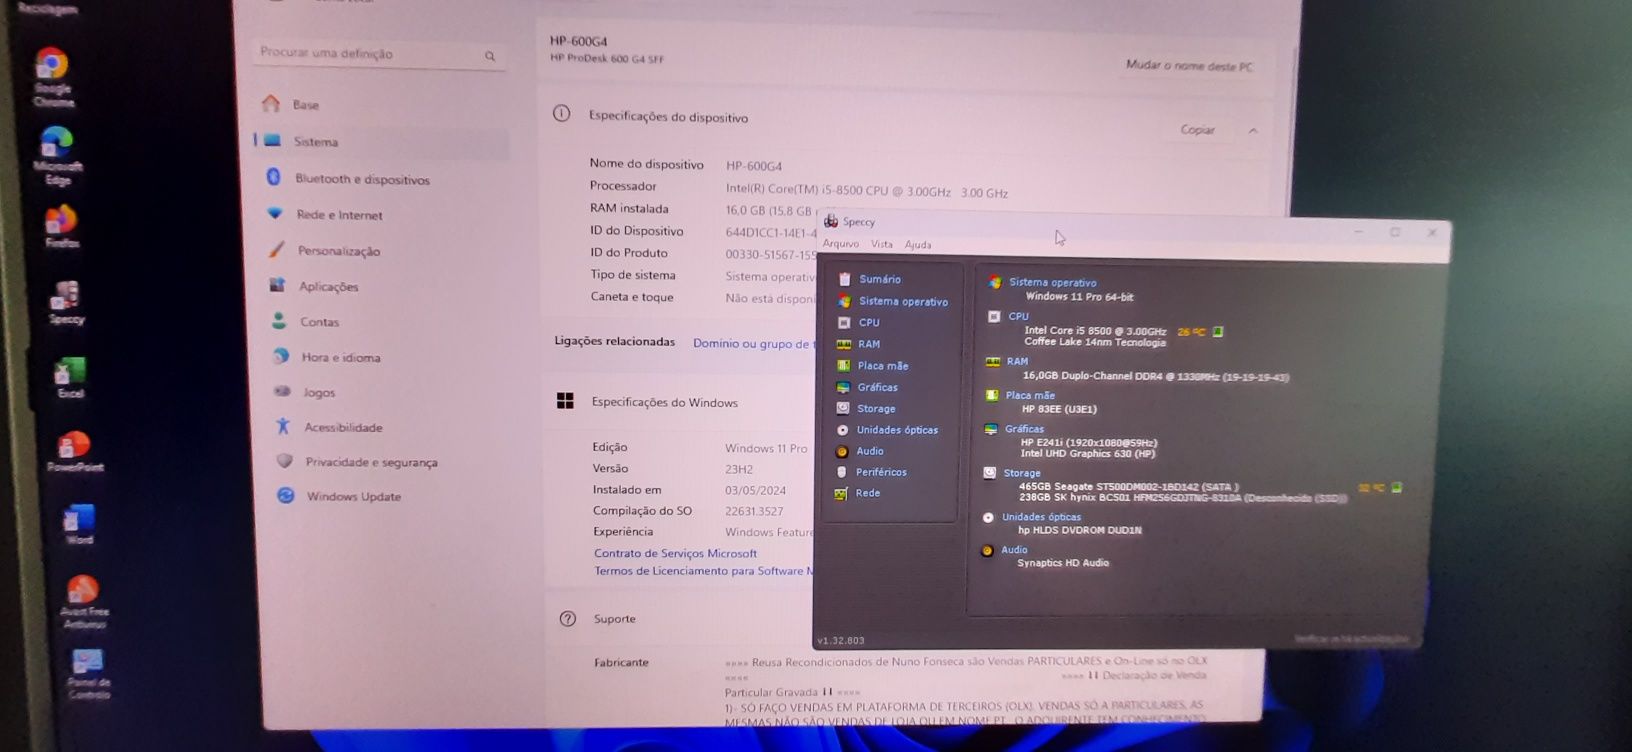Open the Arquivo menu in Speccy
1632x752 pixels.
(x=841, y=244)
